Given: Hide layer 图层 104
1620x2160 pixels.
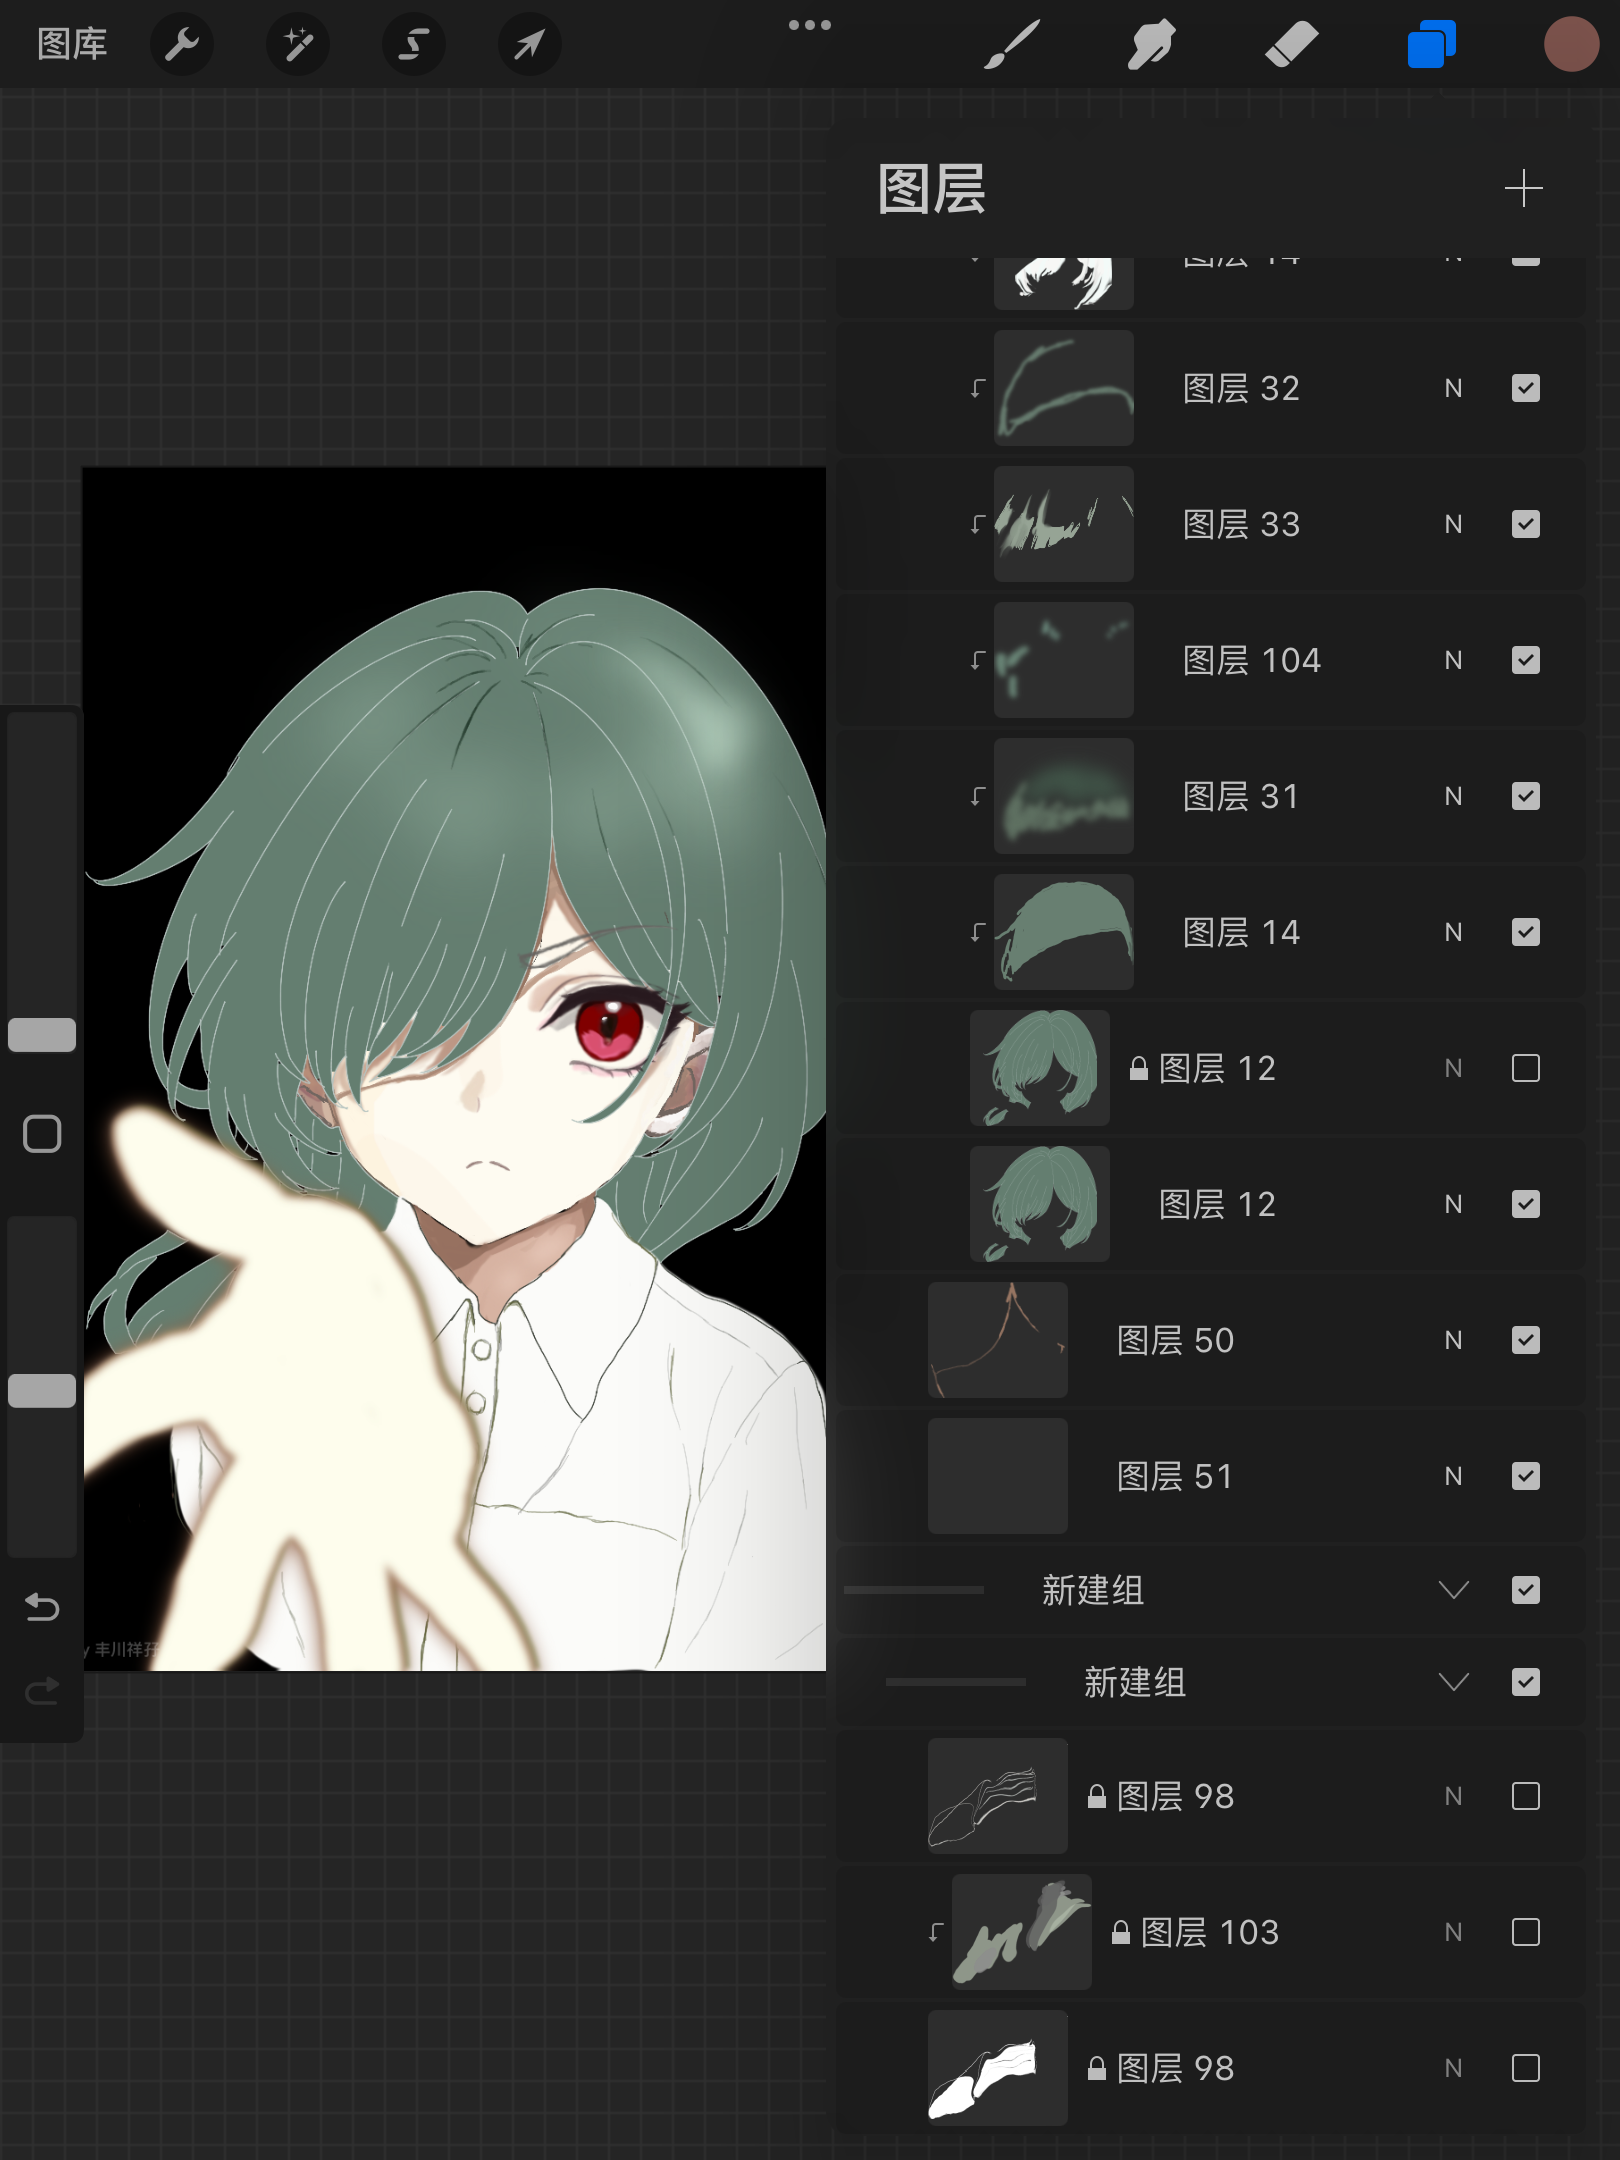Looking at the screenshot, I should click(1525, 660).
